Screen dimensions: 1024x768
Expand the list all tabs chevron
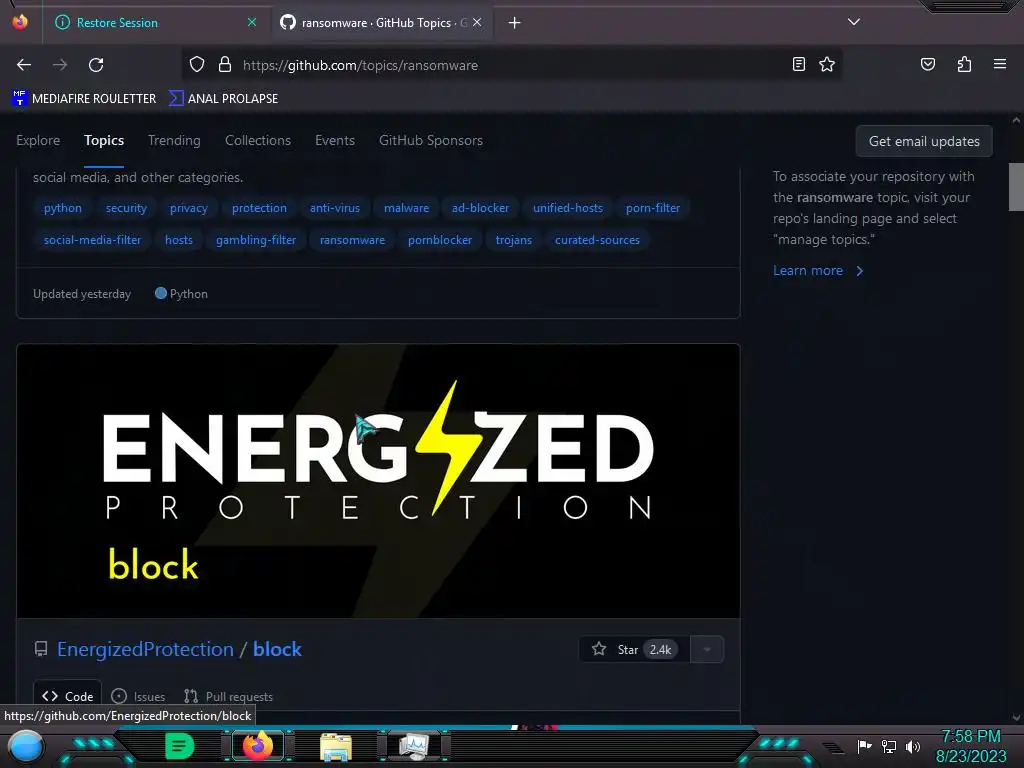[x=854, y=22]
